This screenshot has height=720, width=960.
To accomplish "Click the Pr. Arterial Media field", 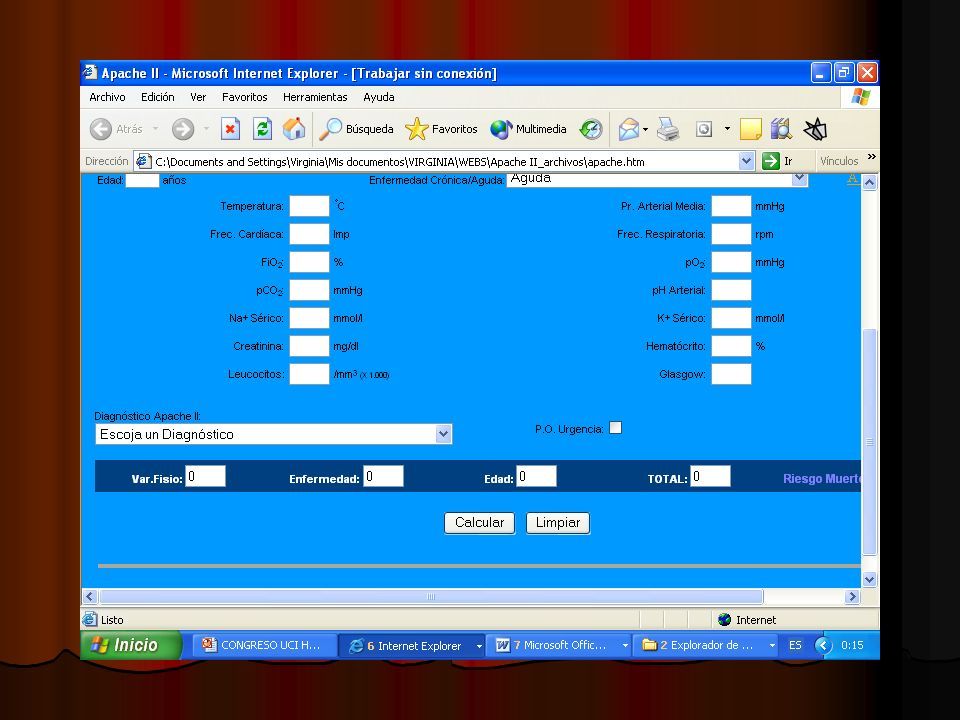I will click(731, 206).
